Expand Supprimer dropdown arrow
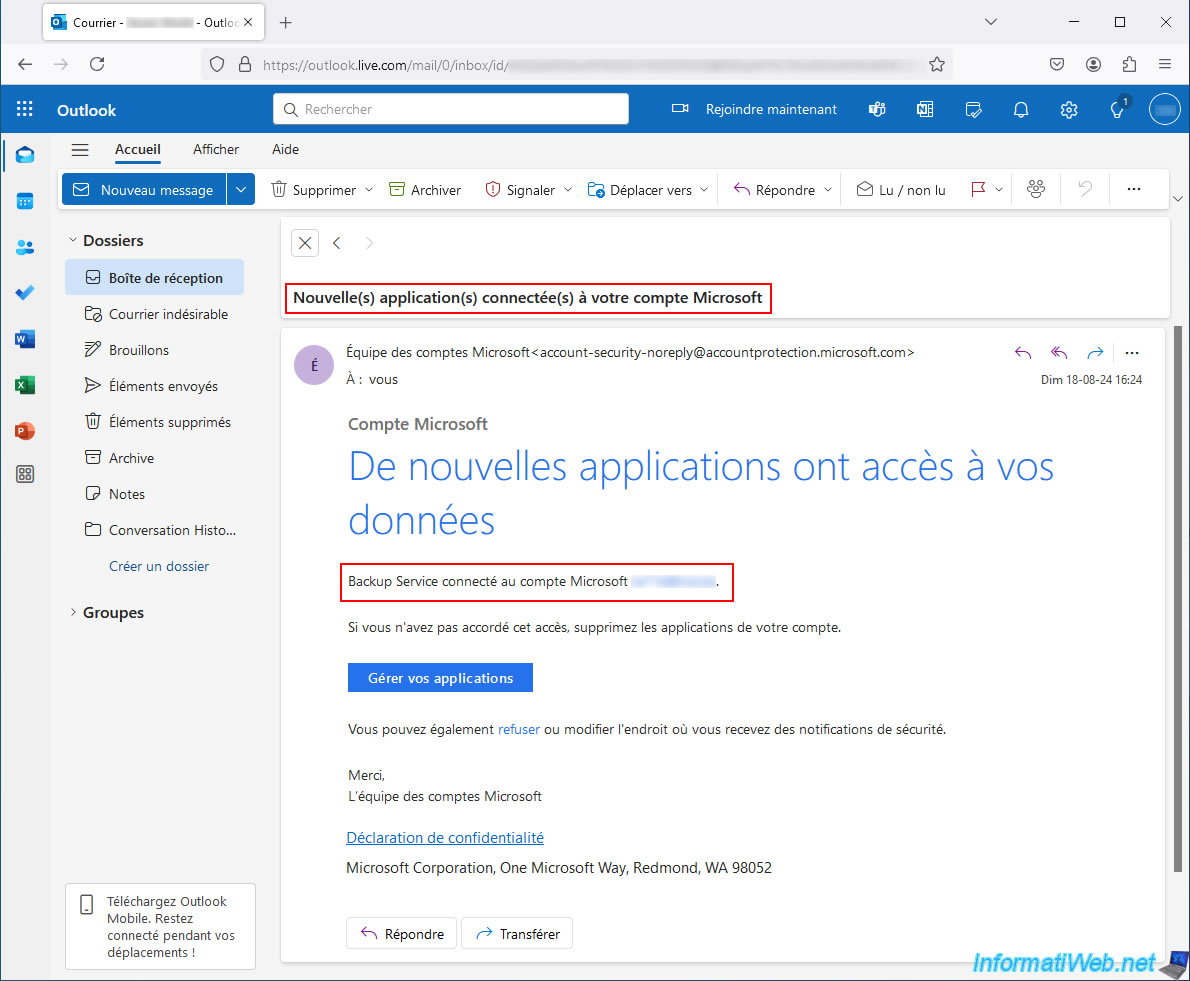The height and width of the screenshot is (981, 1190). [x=369, y=190]
